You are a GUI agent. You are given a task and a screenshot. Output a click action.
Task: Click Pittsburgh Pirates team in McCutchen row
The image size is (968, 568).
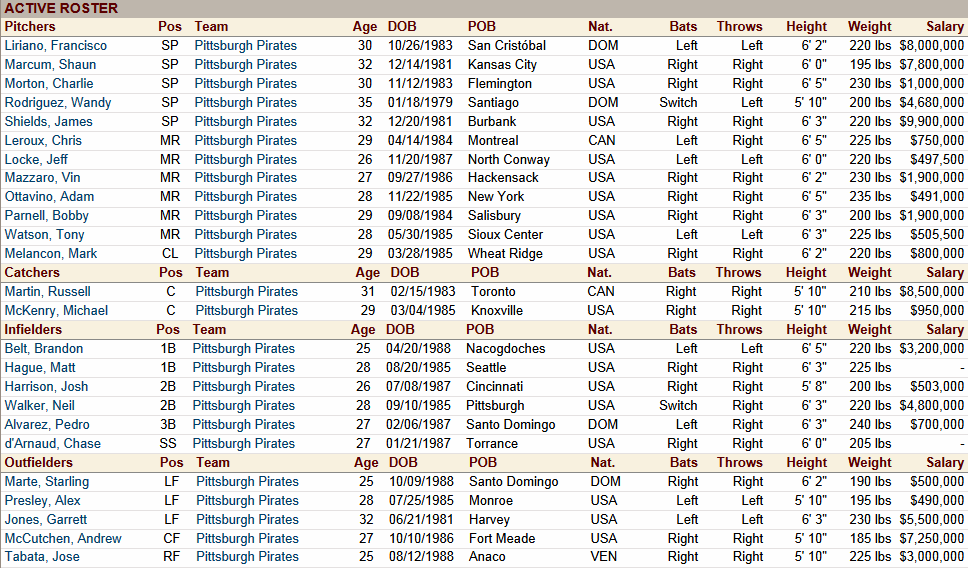[x=248, y=539]
